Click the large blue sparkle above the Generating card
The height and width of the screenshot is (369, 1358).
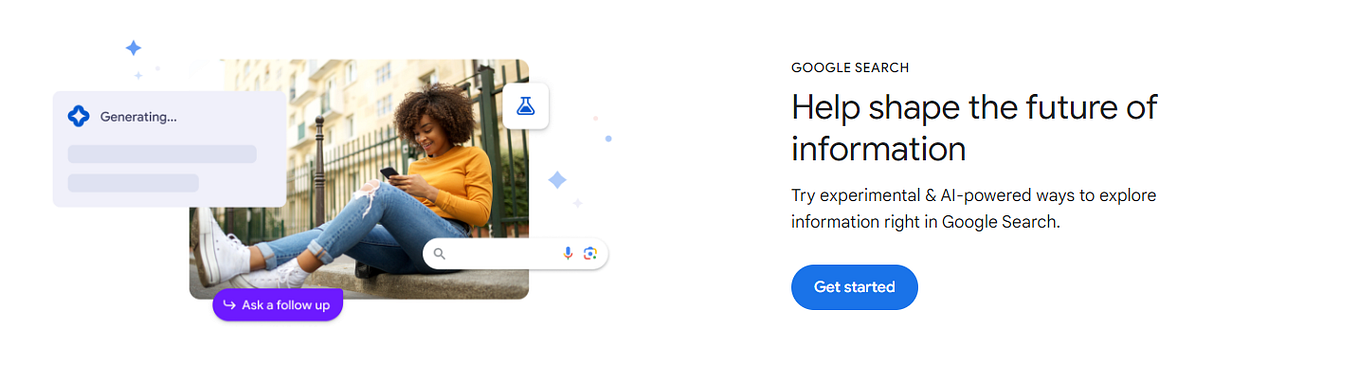pos(133,48)
